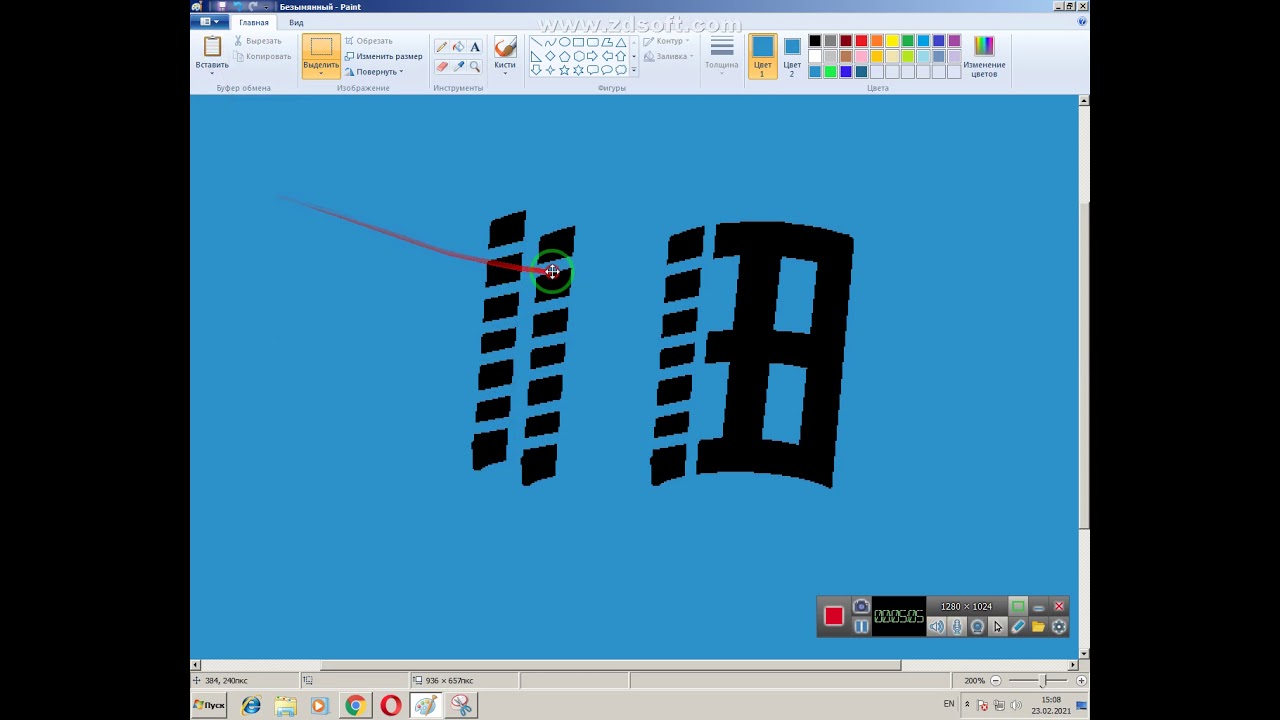Select Color 1 (Цвет 1) as active
Viewport: 1280px width, 720px height.
point(762,56)
